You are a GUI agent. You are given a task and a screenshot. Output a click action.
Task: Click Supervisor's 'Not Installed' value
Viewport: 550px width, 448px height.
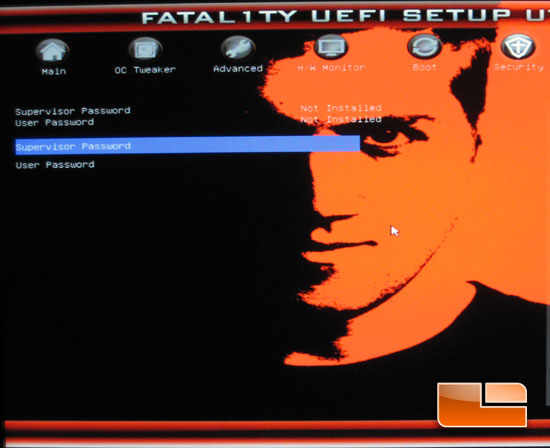341,108
